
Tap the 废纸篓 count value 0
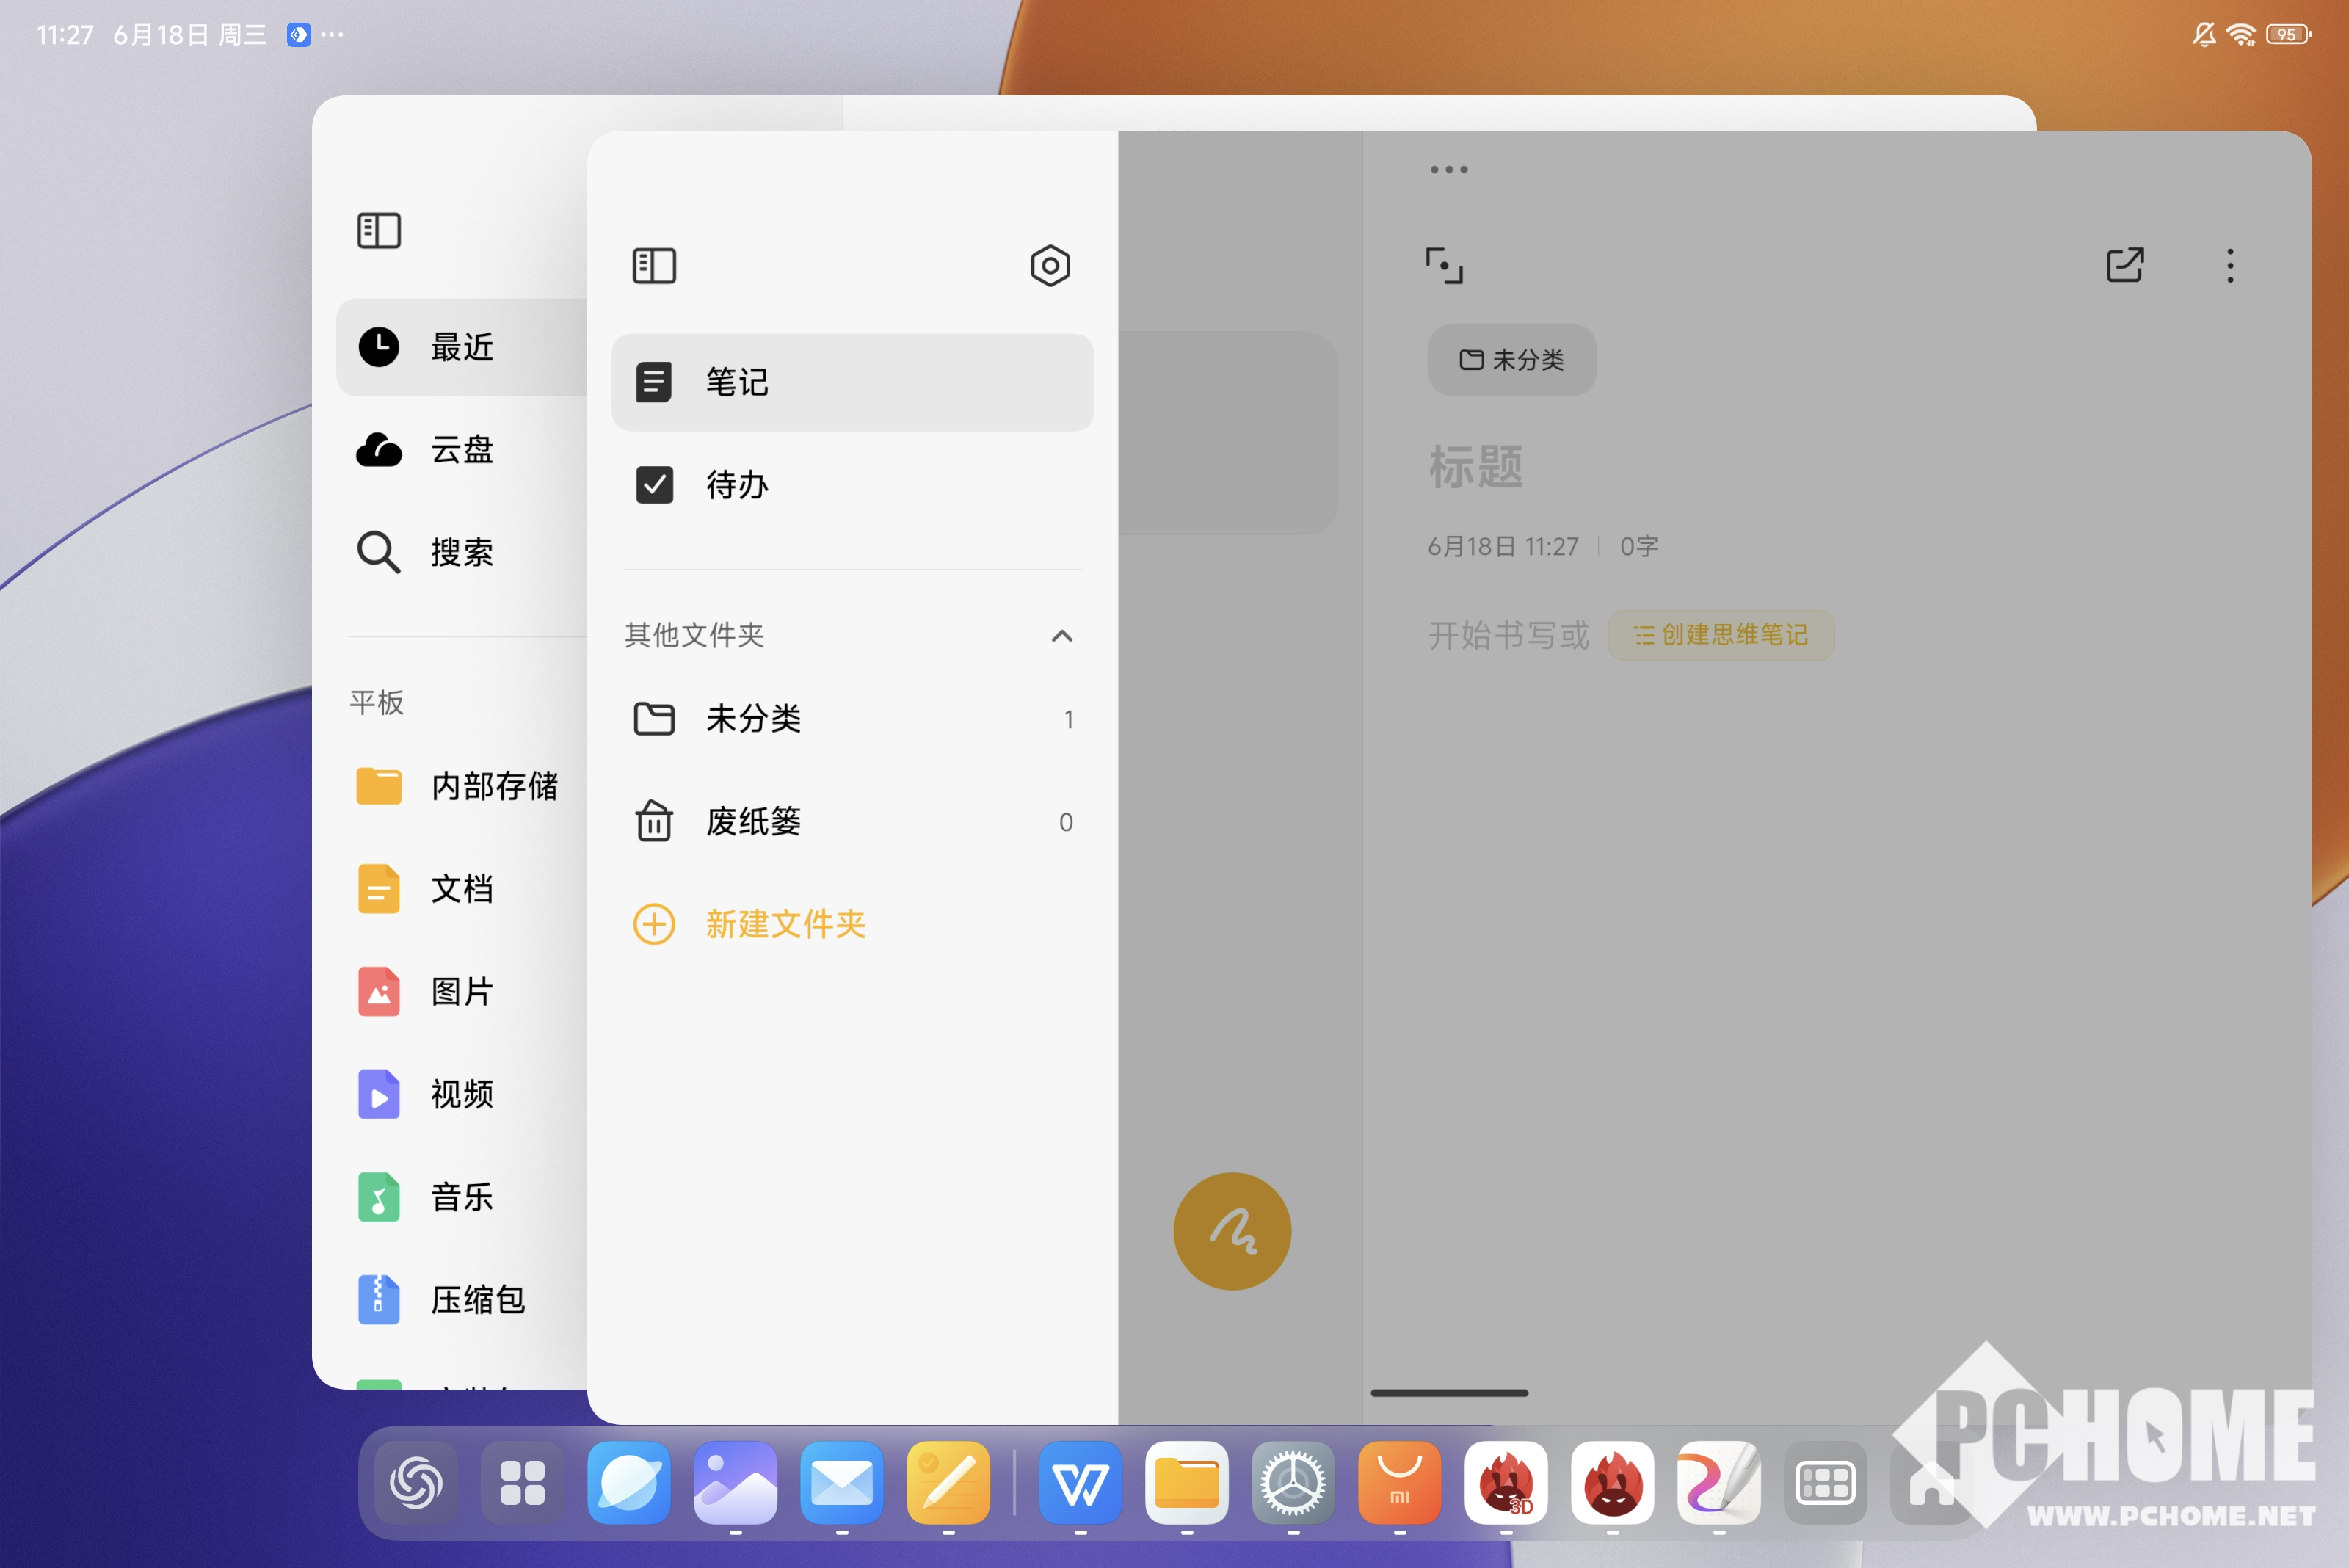[x=1066, y=823]
